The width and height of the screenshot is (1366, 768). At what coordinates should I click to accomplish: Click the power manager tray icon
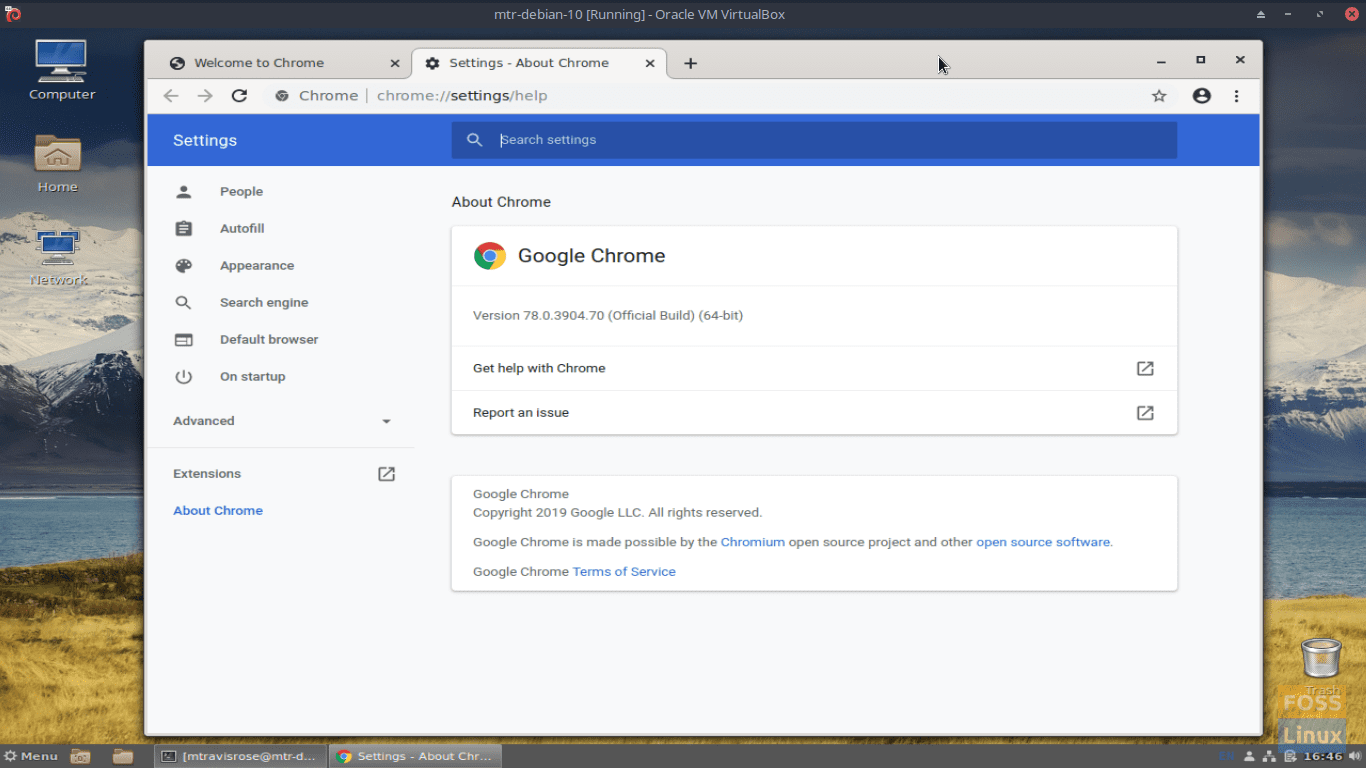[x=1290, y=756]
